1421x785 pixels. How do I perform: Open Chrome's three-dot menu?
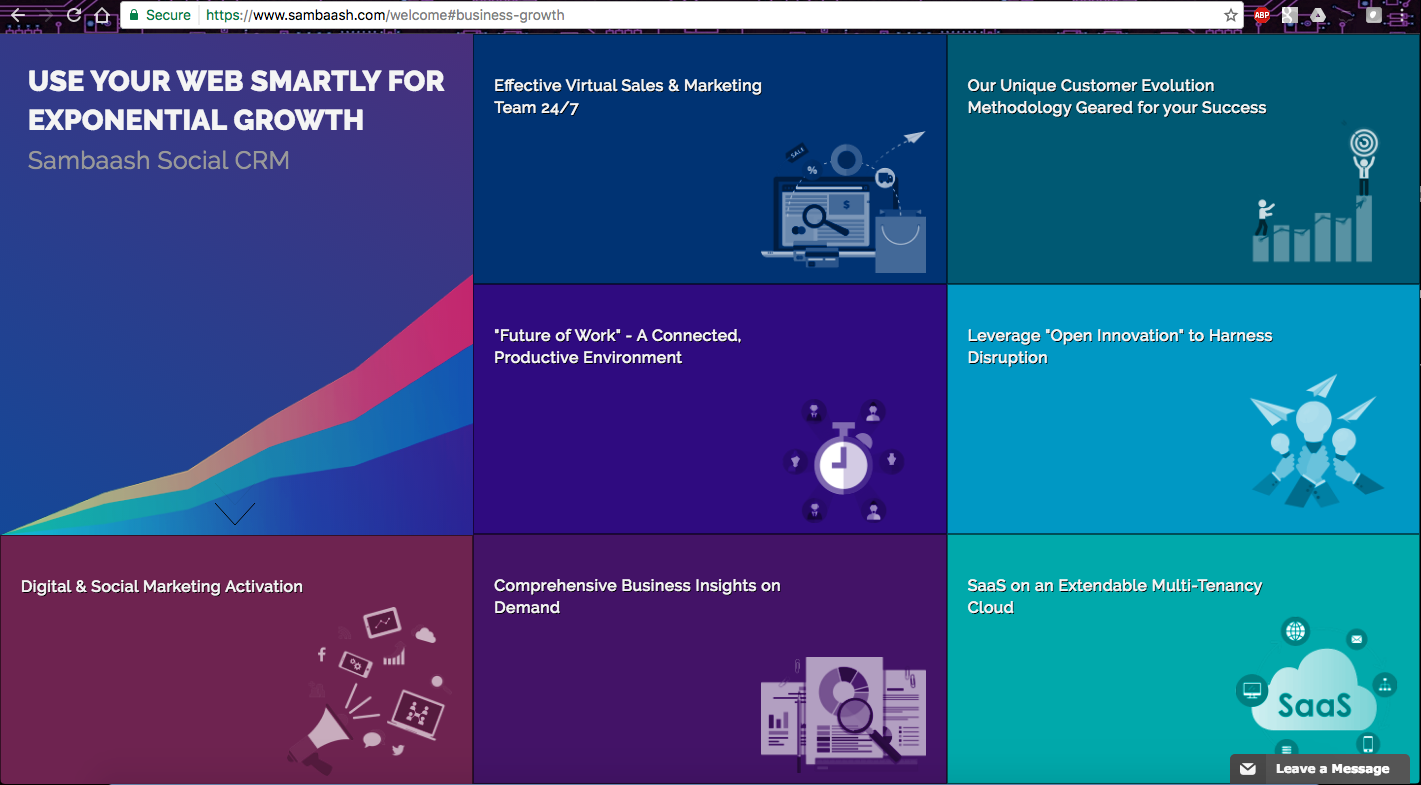1404,15
